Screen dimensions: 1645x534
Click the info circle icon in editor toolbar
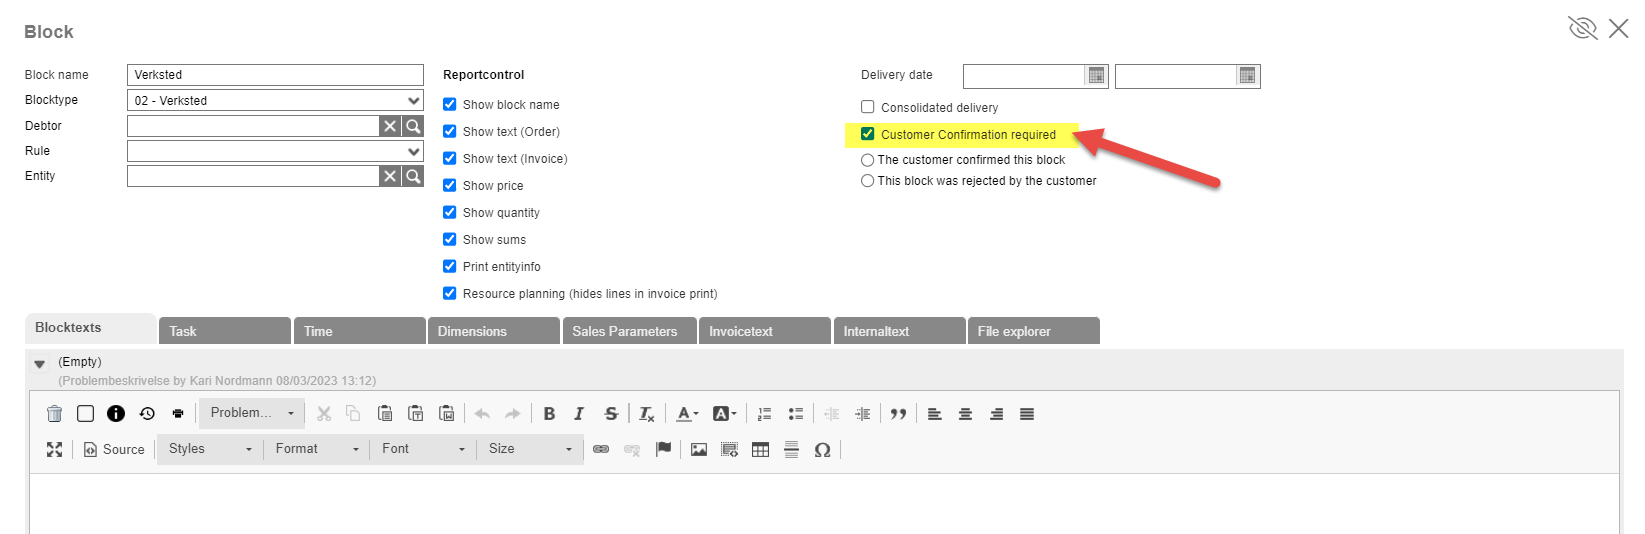click(x=116, y=414)
